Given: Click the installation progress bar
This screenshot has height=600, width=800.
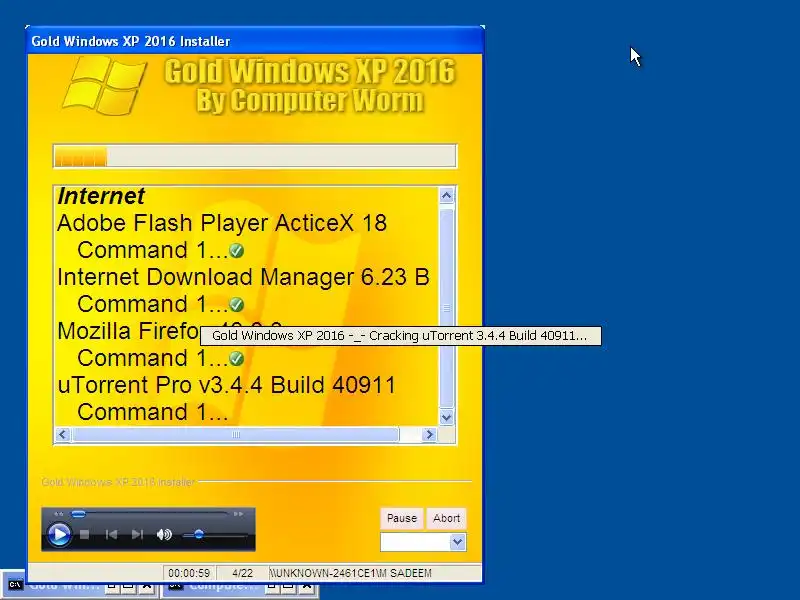Looking at the screenshot, I should pyautogui.click(x=255, y=156).
